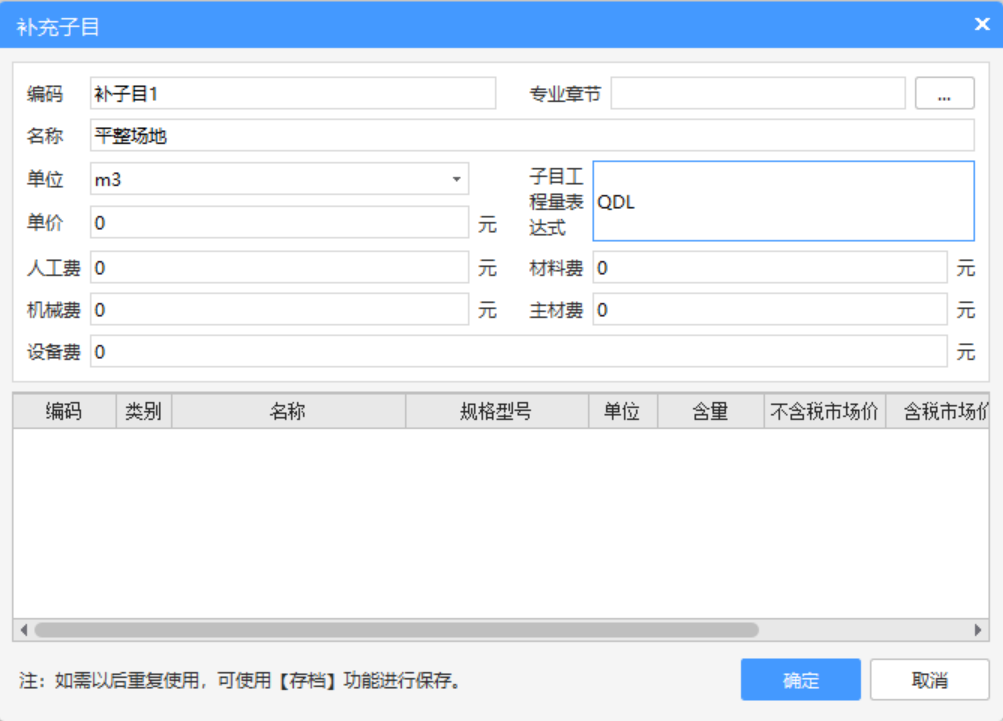This screenshot has height=721, width=1003.
Task: Click the 类别 column header
Action: (144, 411)
